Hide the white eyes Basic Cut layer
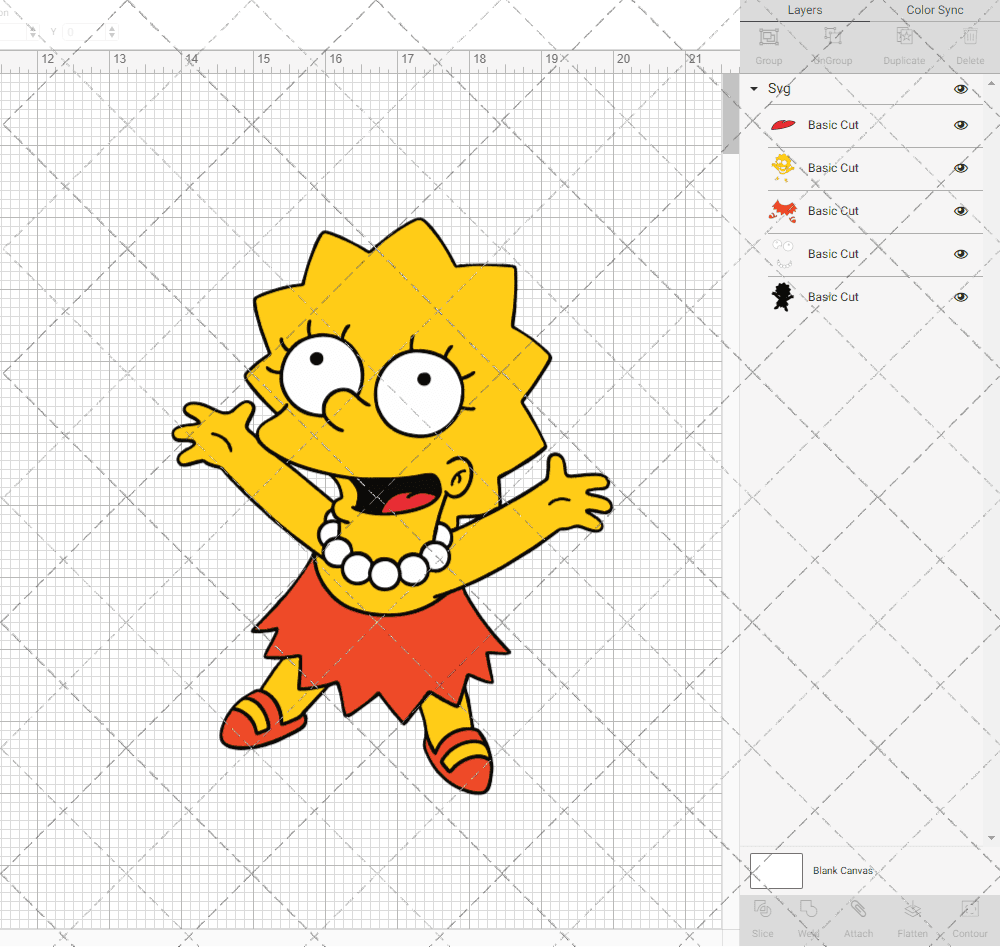This screenshot has width=1000, height=947. click(960, 254)
